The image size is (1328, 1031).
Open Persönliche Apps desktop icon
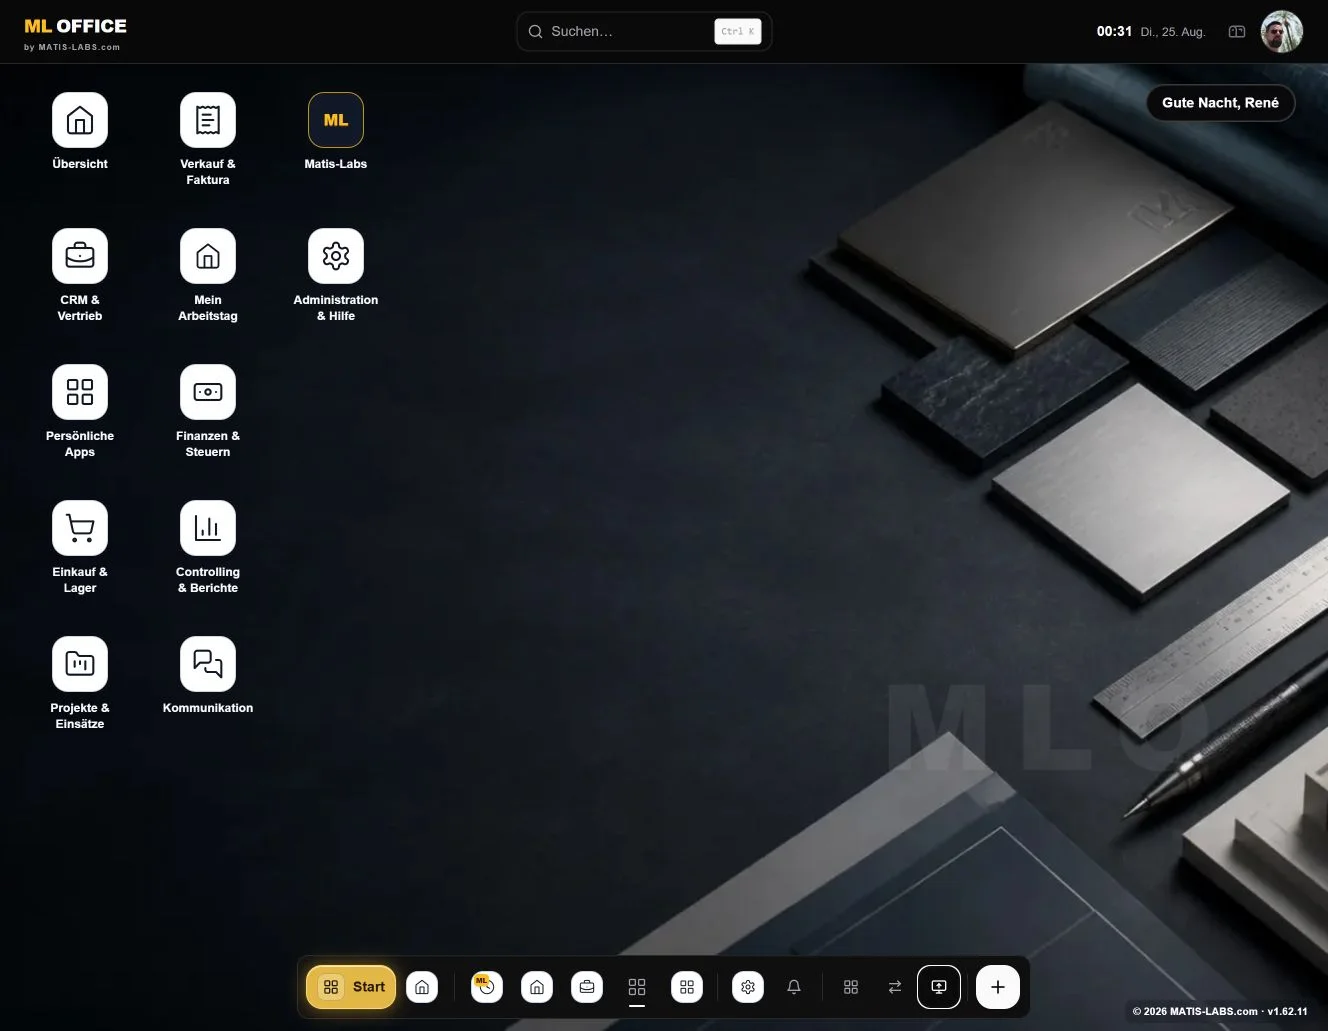[x=80, y=392]
